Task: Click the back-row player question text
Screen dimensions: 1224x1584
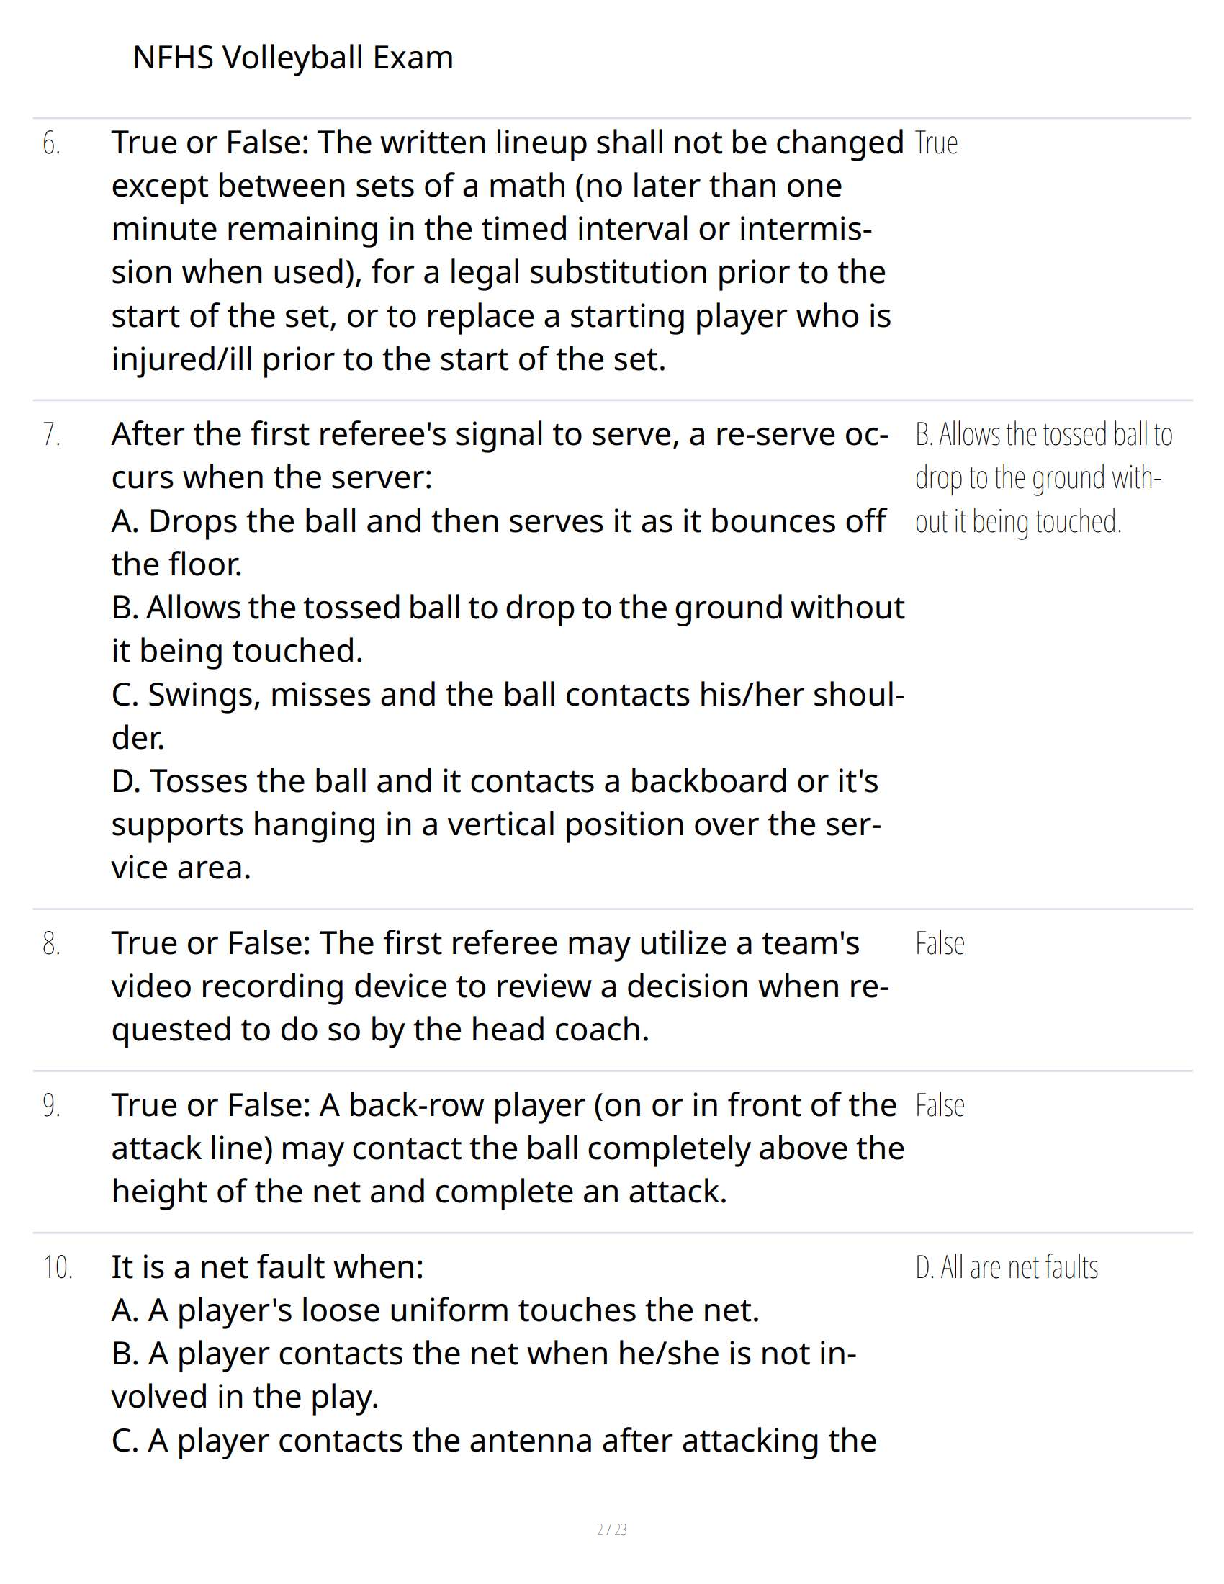Action: (x=507, y=1148)
